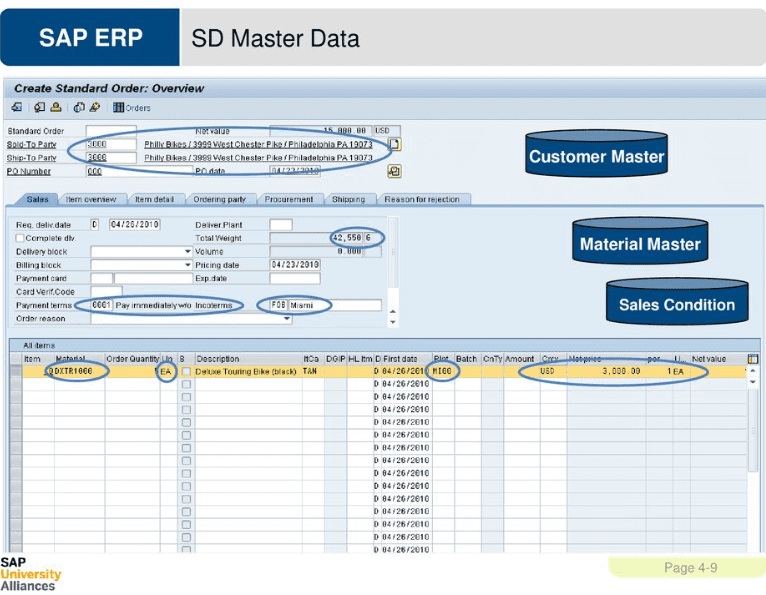This screenshot has width=766, height=595.
Task: Click the Incoterms FOB code field
Action: 278,305
